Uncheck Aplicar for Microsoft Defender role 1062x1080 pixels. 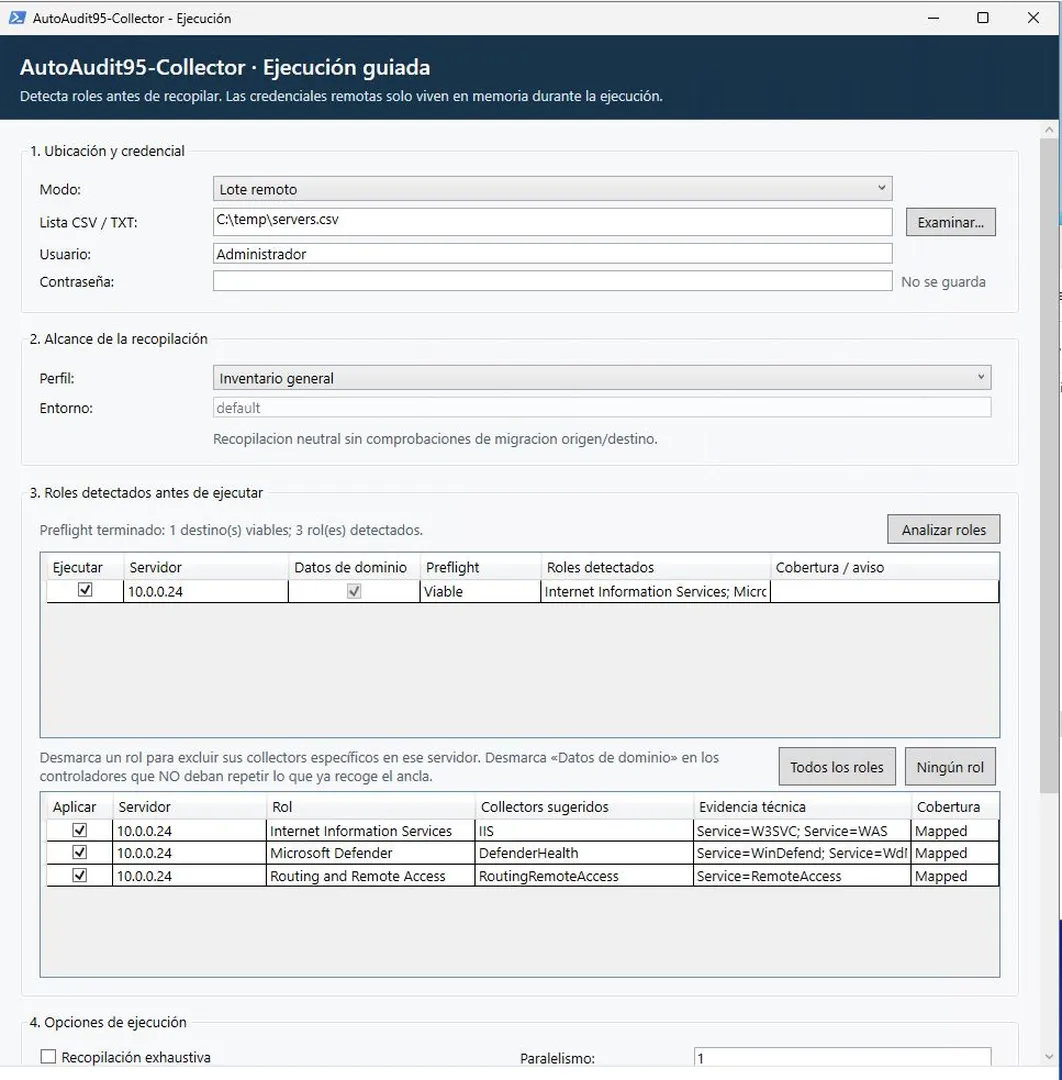pyautogui.click(x=80, y=853)
